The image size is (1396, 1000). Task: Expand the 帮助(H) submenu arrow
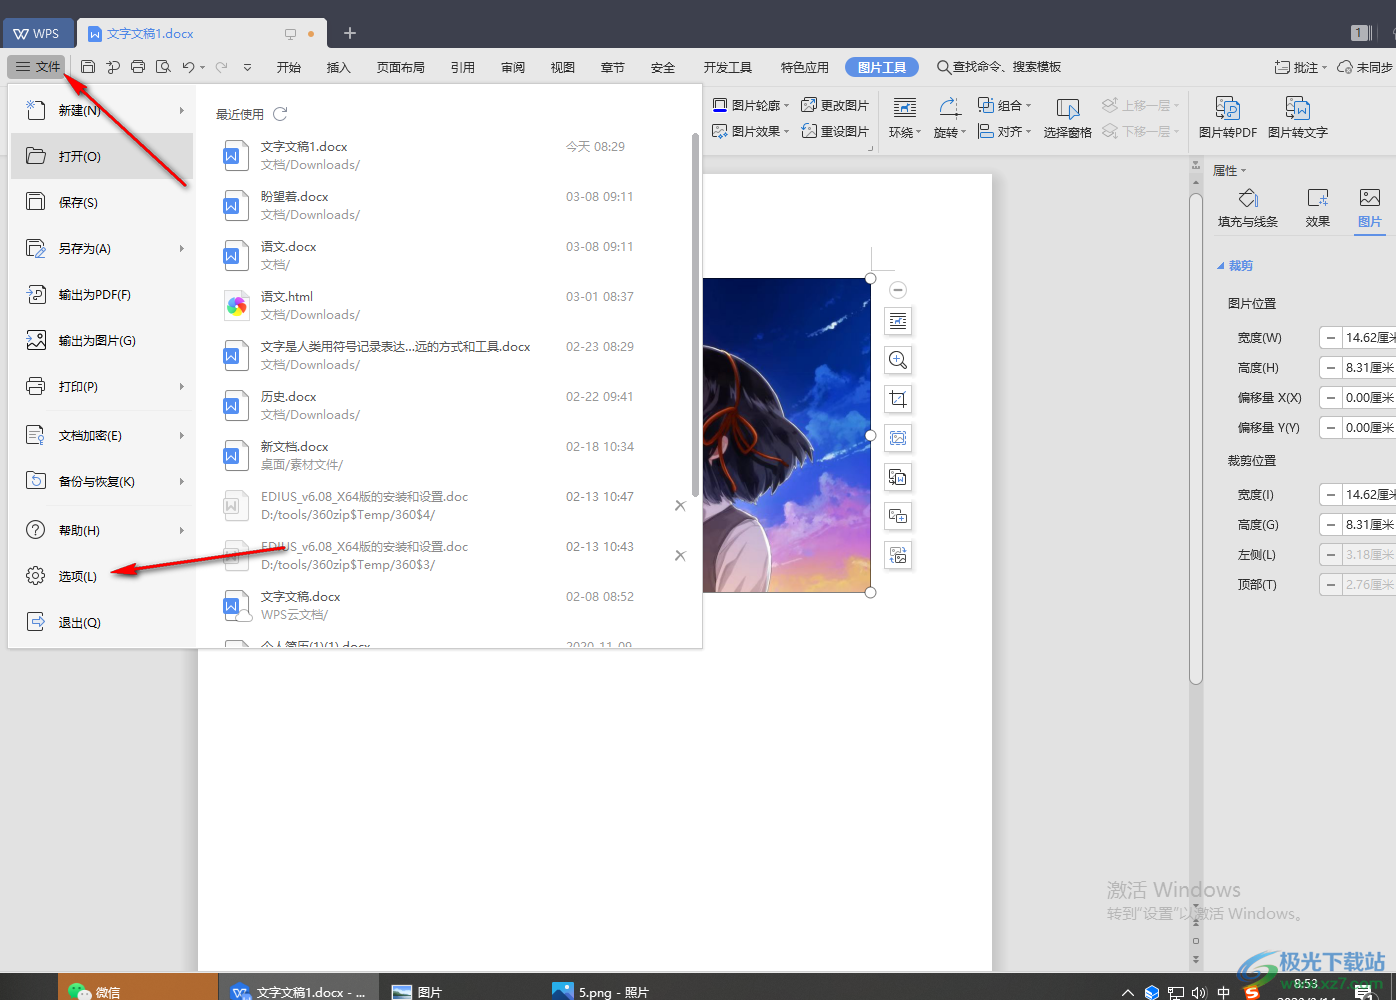click(x=182, y=530)
